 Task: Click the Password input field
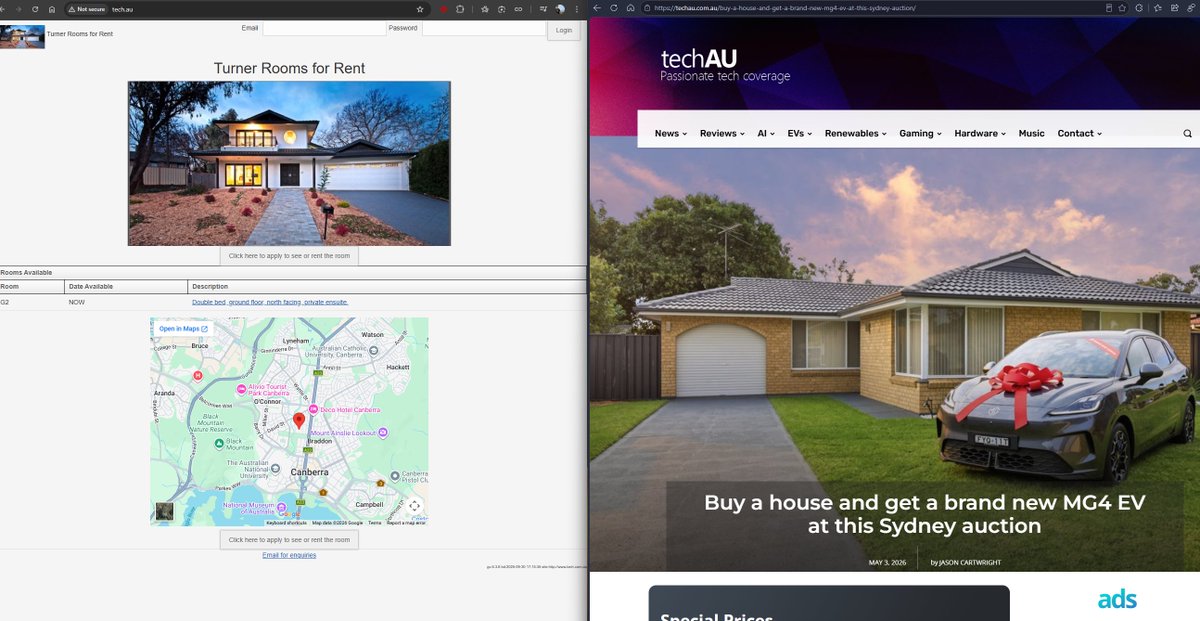[482, 29]
